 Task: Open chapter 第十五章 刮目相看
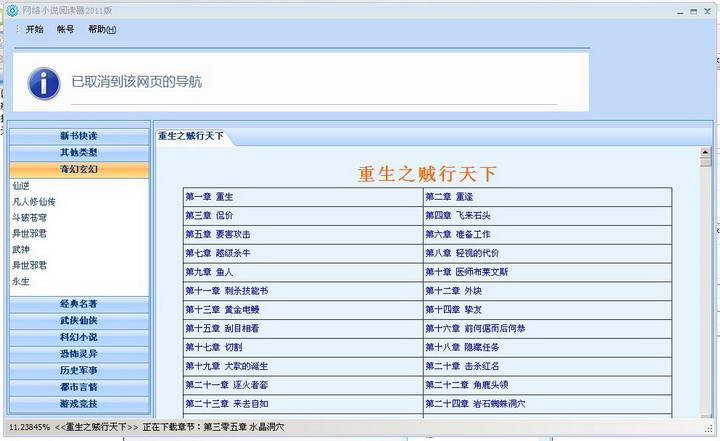coord(222,328)
